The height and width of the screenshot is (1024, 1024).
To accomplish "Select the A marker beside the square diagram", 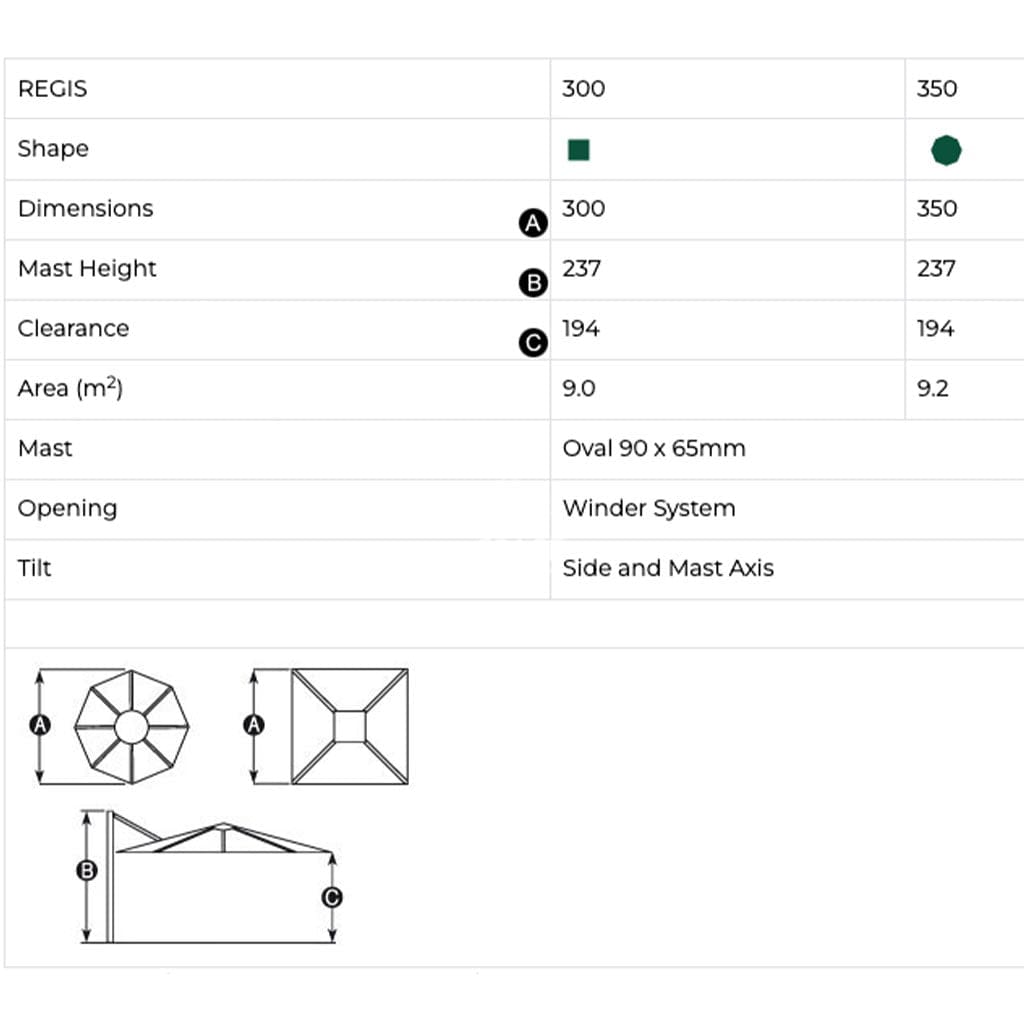I will click(254, 725).
